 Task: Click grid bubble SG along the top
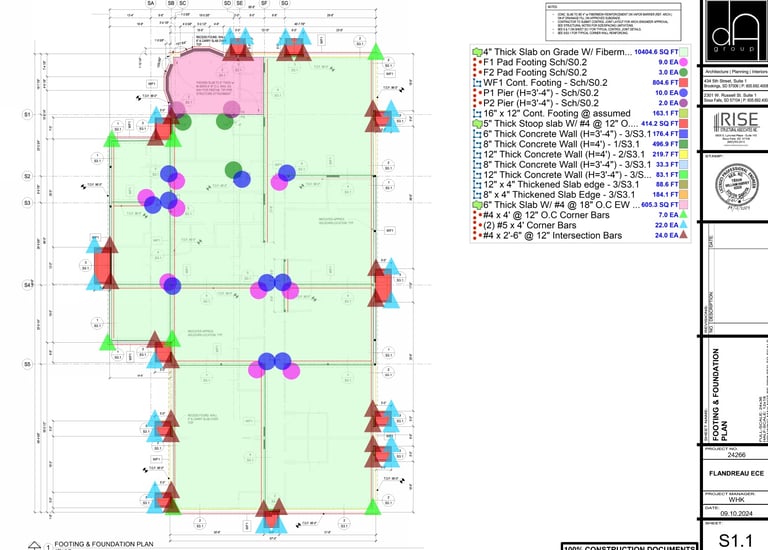tap(284, 3)
